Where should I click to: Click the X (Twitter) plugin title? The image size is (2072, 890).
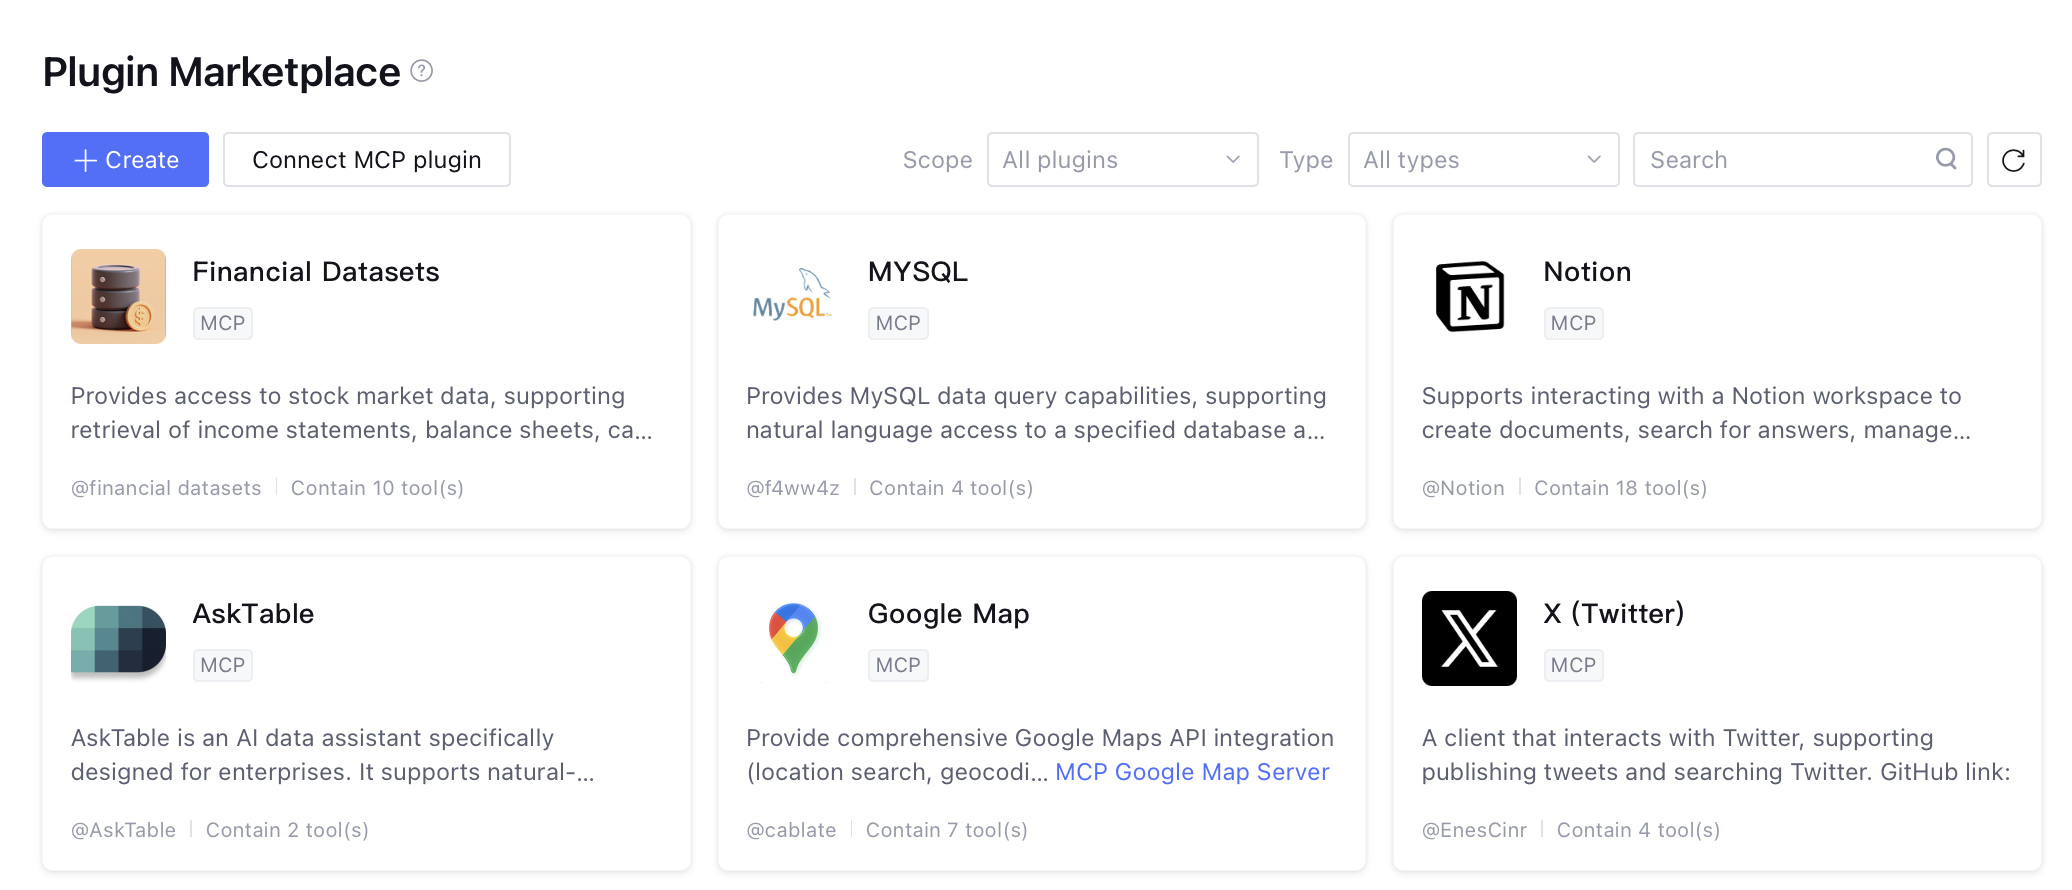(x=1613, y=614)
